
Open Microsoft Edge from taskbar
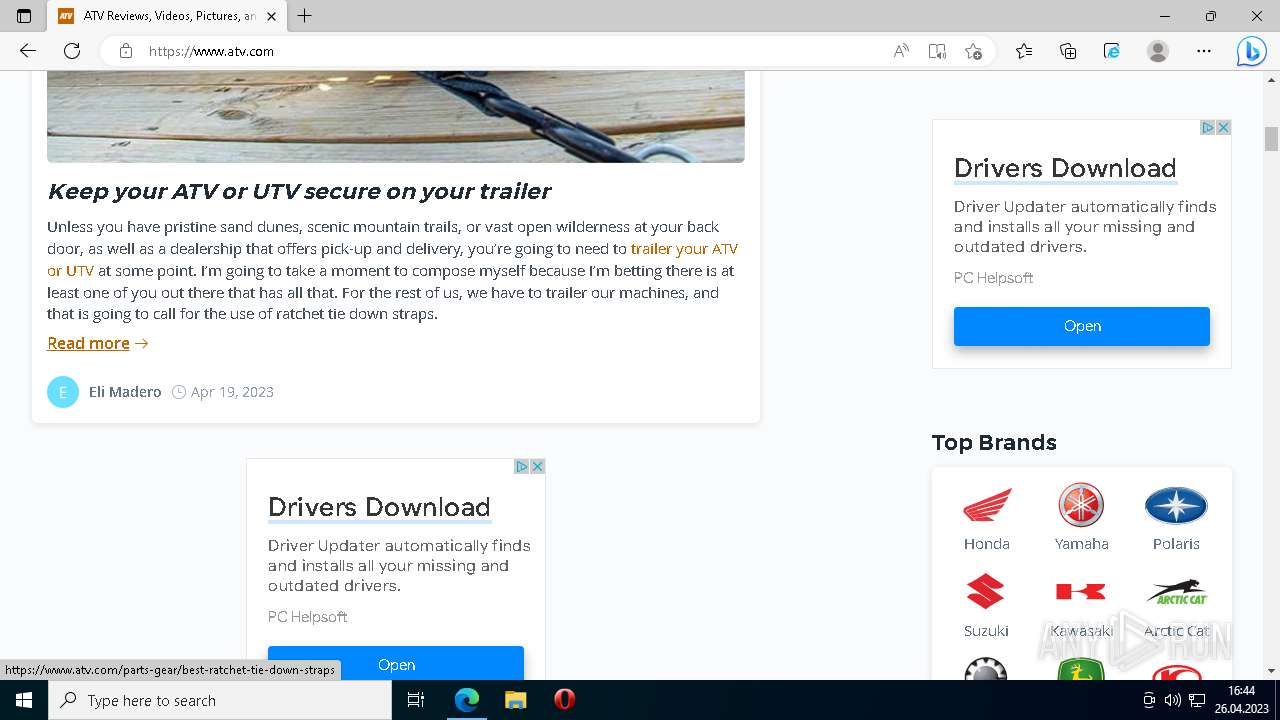[x=467, y=700]
